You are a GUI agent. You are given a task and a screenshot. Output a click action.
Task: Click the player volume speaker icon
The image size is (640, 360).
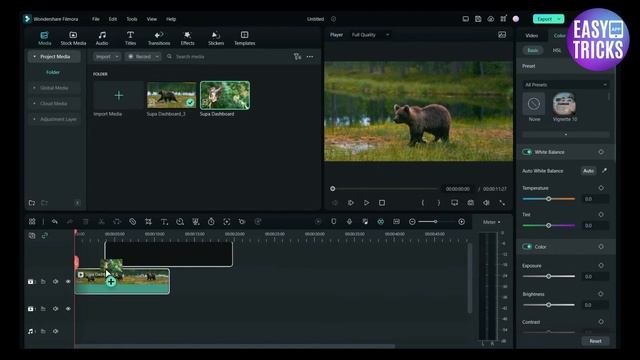(486, 203)
